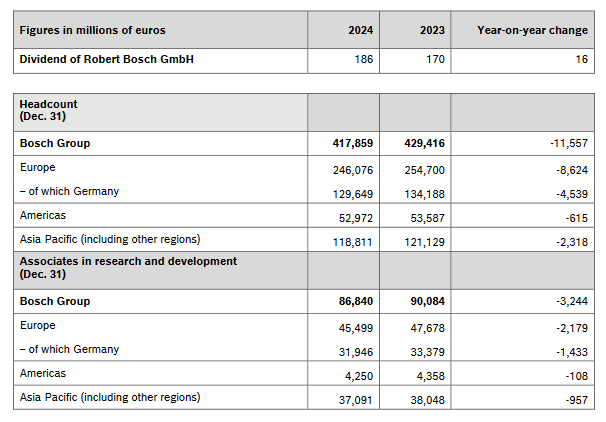This screenshot has width=606, height=422.
Task: Select Germany headcount 129,649
Action: [x=353, y=194]
